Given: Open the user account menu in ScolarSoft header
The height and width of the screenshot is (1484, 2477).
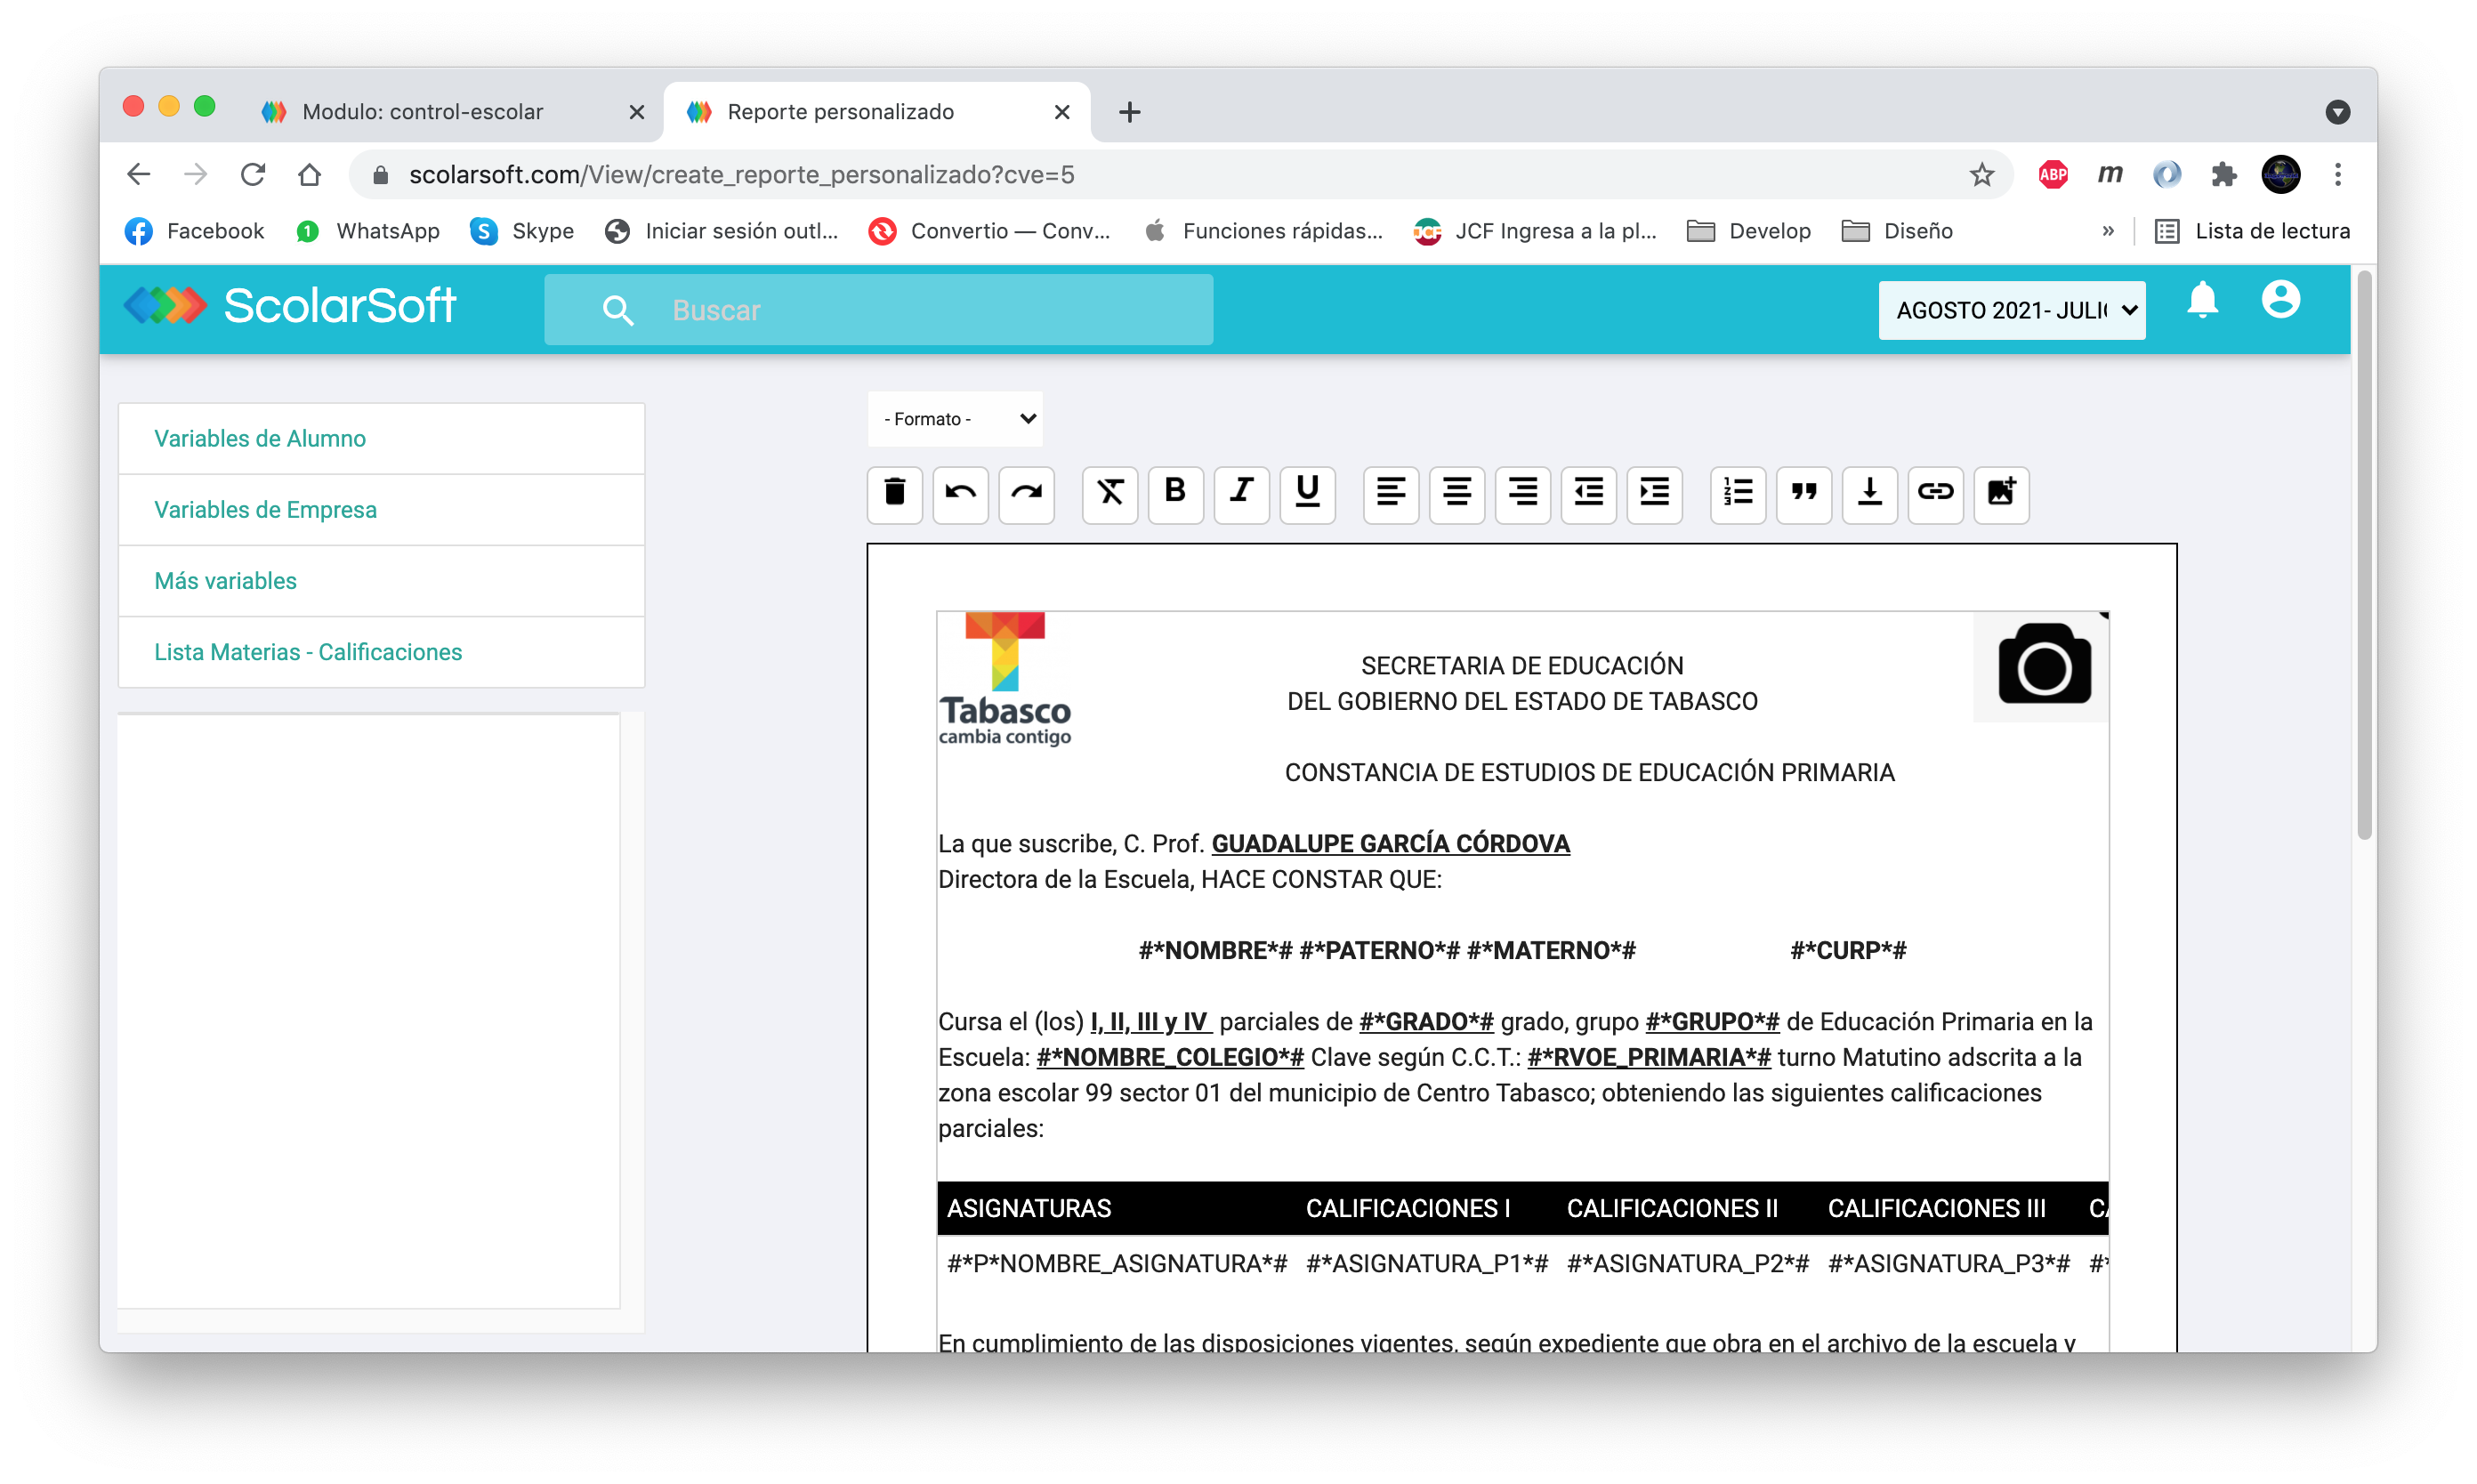Looking at the screenshot, I should click(x=2281, y=300).
